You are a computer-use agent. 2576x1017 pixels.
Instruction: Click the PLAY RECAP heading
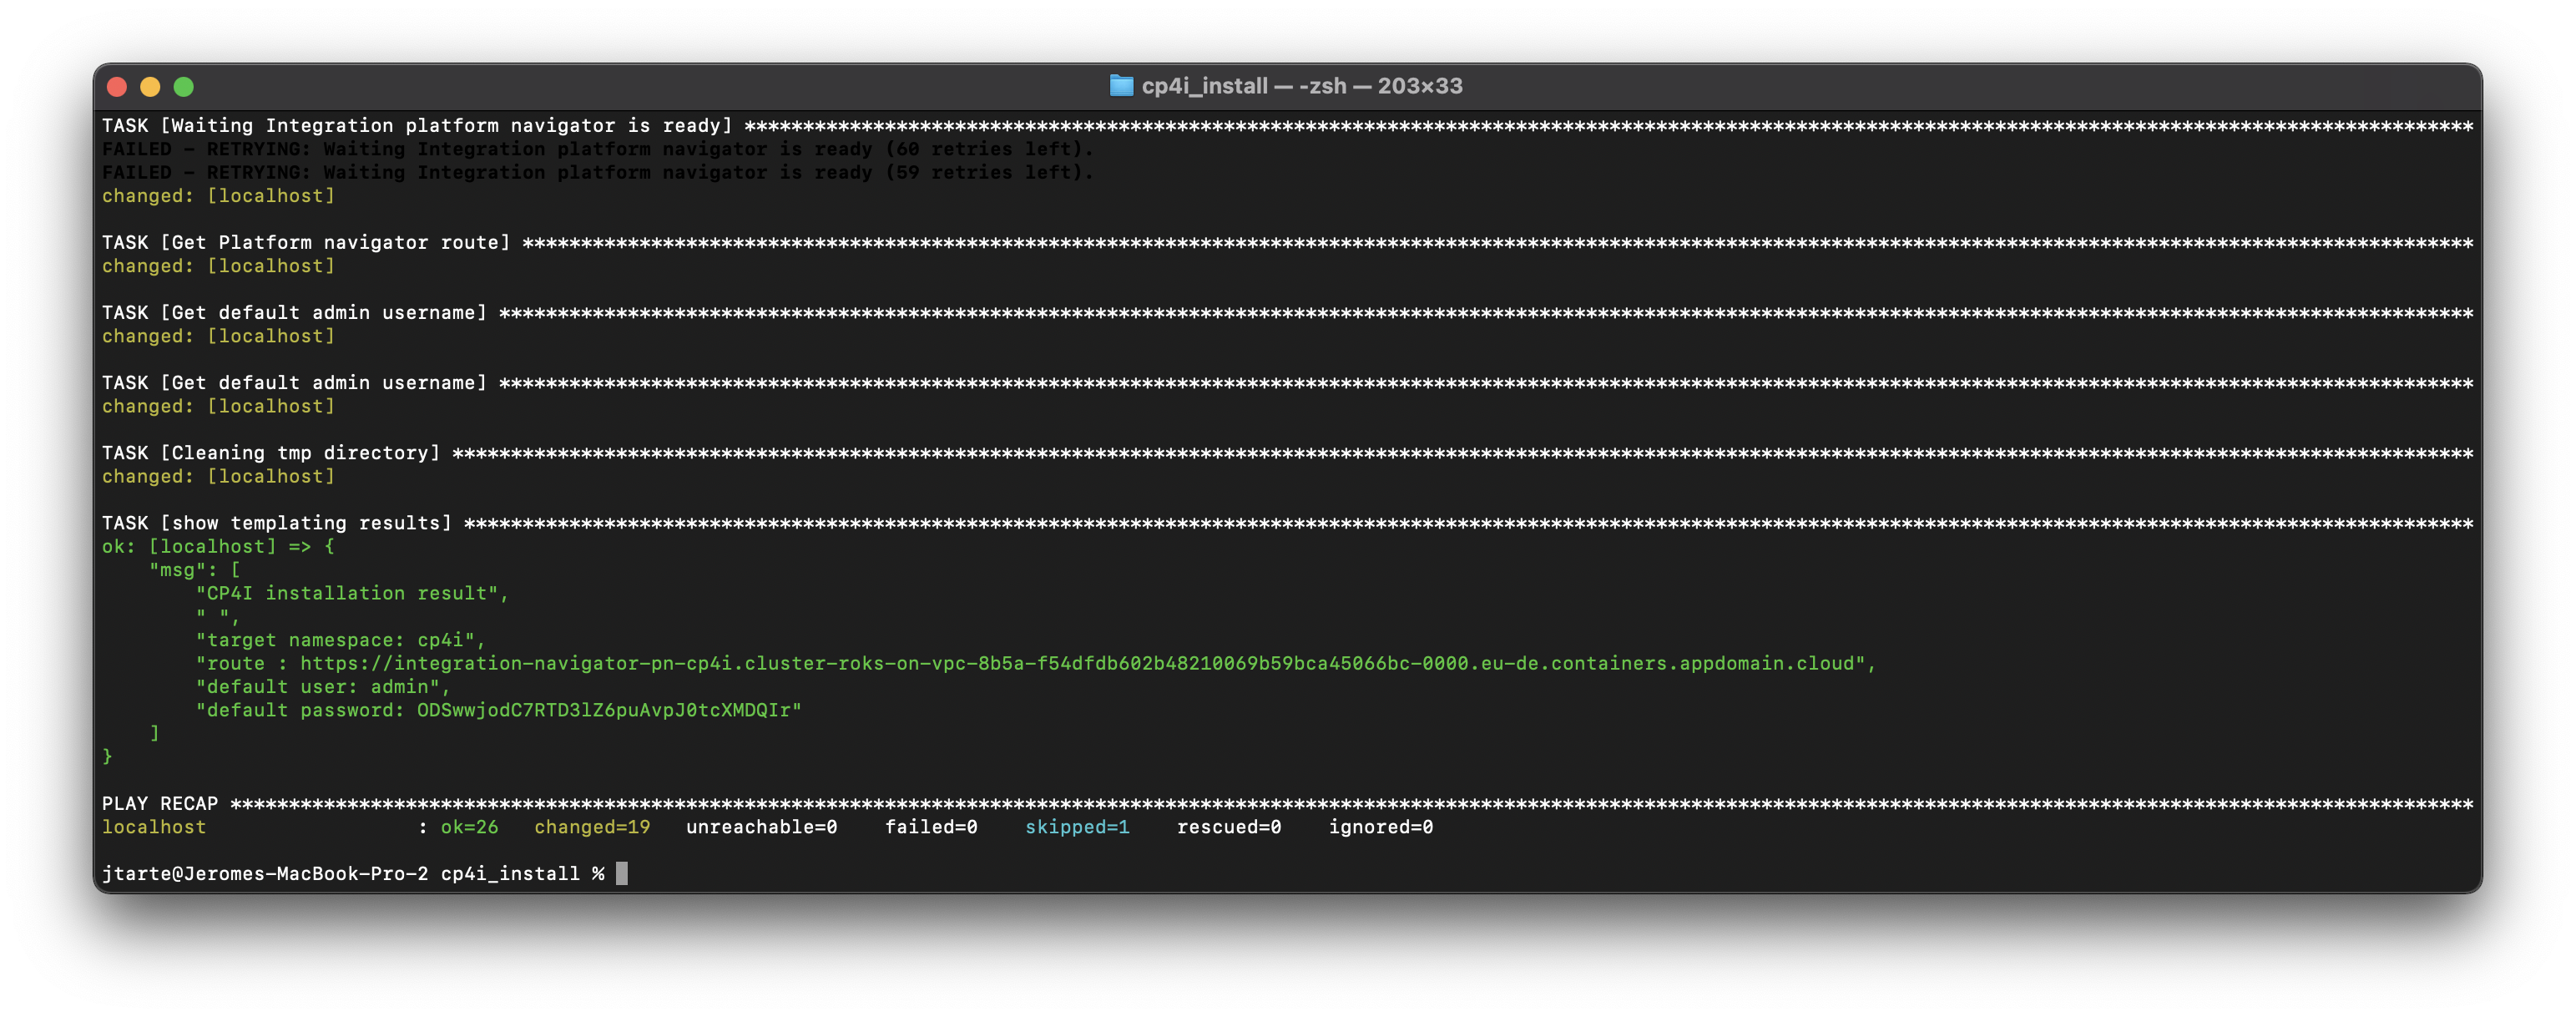[x=160, y=804]
